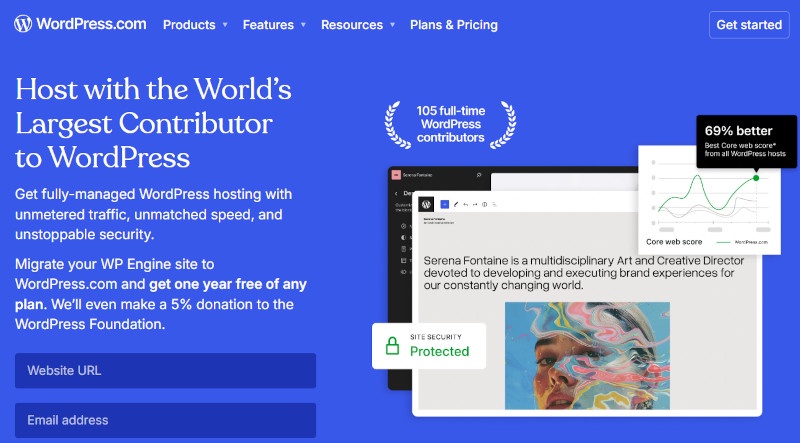This screenshot has height=443, width=800.
Task: Click the Core web score label
Action: click(x=674, y=242)
